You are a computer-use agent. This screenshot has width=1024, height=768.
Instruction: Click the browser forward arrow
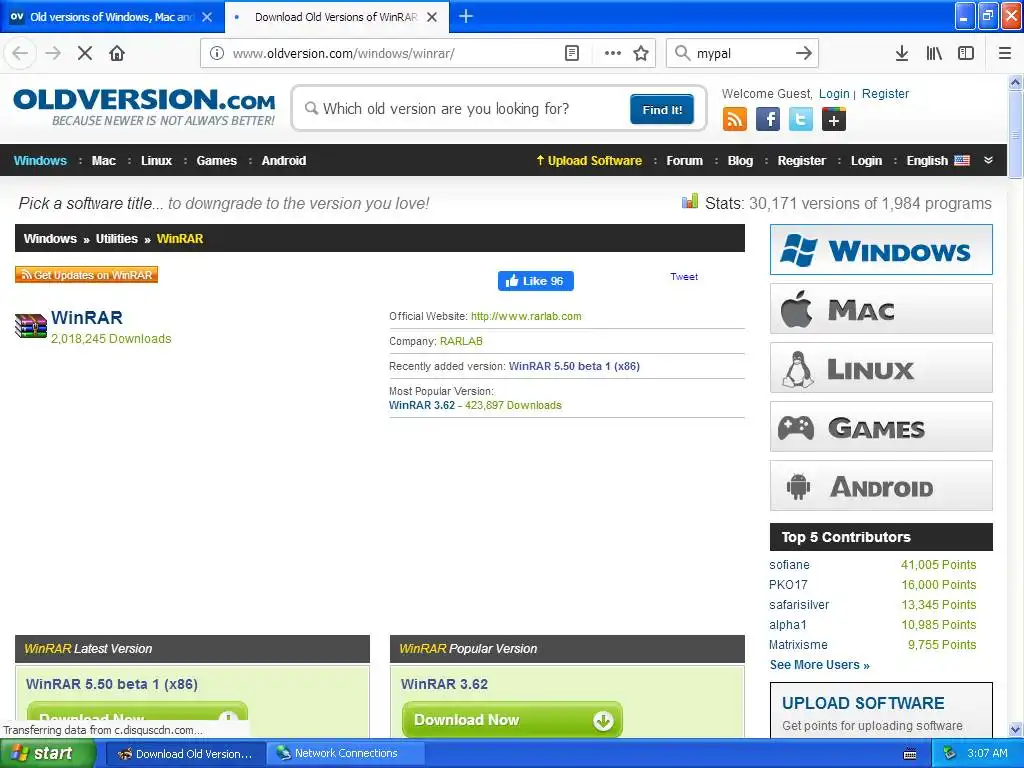[53, 53]
